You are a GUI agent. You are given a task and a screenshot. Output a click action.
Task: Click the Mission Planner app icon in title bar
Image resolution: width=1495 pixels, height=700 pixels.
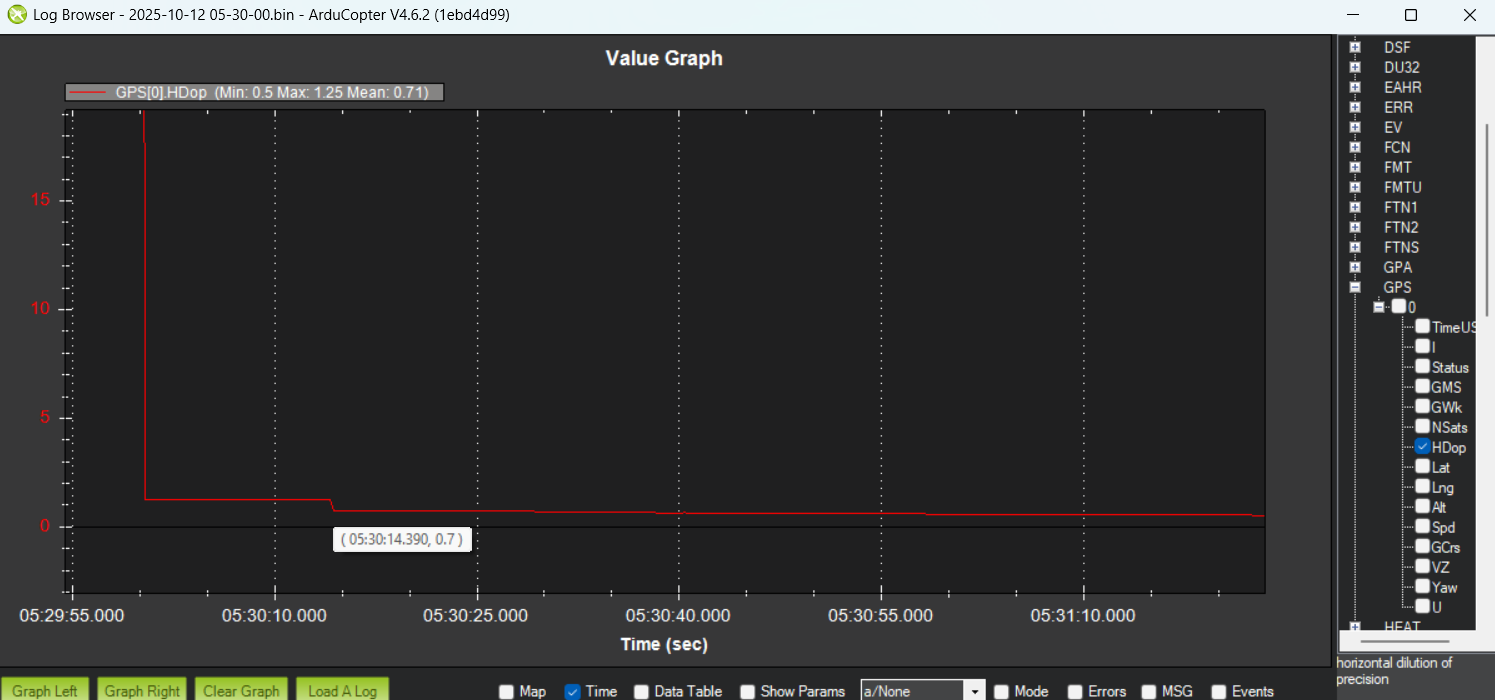tap(17, 15)
